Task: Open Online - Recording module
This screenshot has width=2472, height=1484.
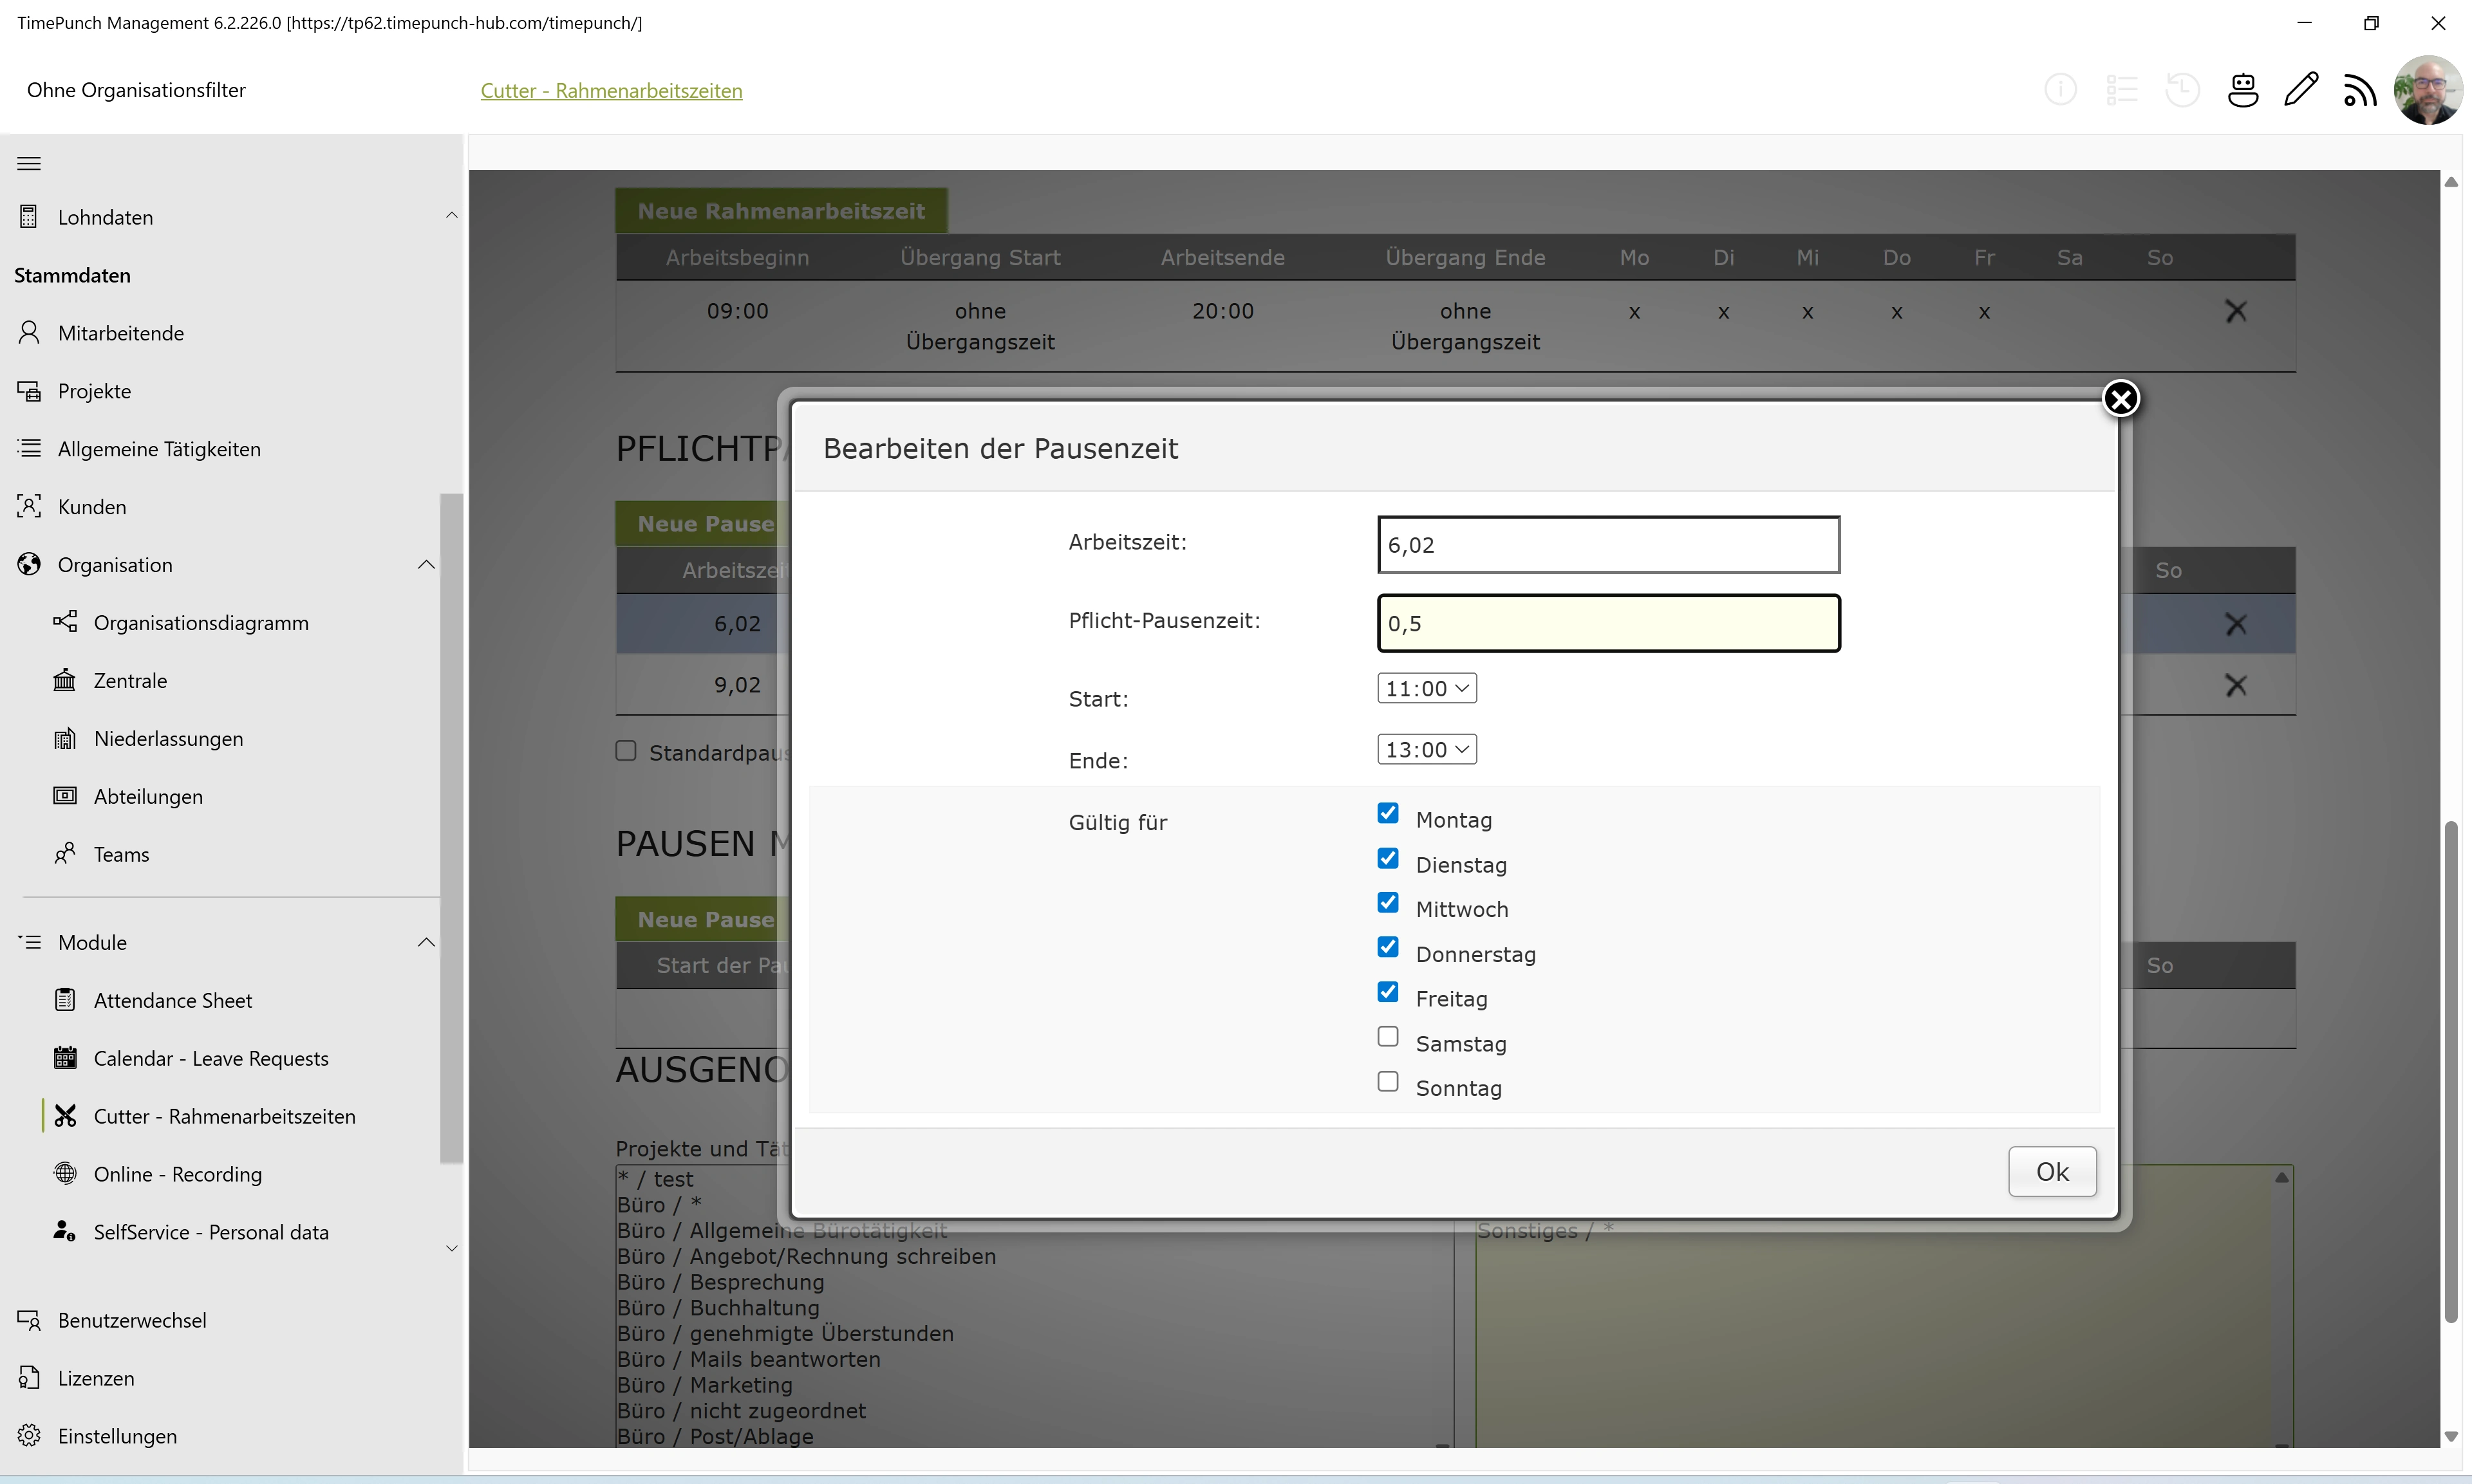Action: pos(178,1175)
